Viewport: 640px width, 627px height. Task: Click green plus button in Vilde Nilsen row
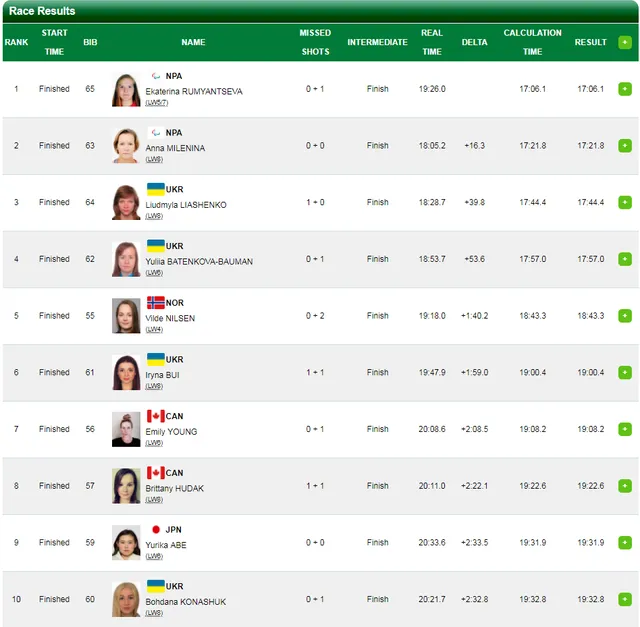(625, 316)
